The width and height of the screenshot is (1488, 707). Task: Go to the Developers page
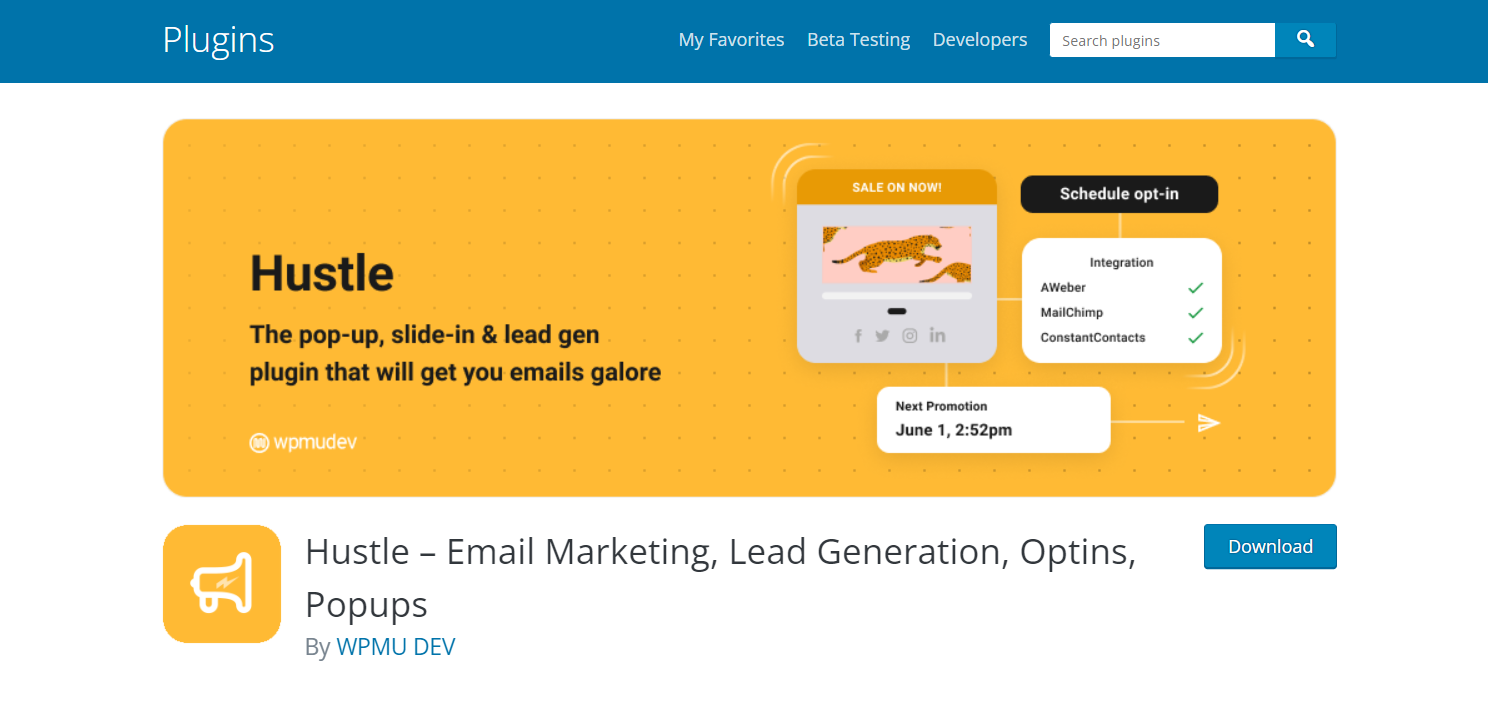click(x=980, y=40)
